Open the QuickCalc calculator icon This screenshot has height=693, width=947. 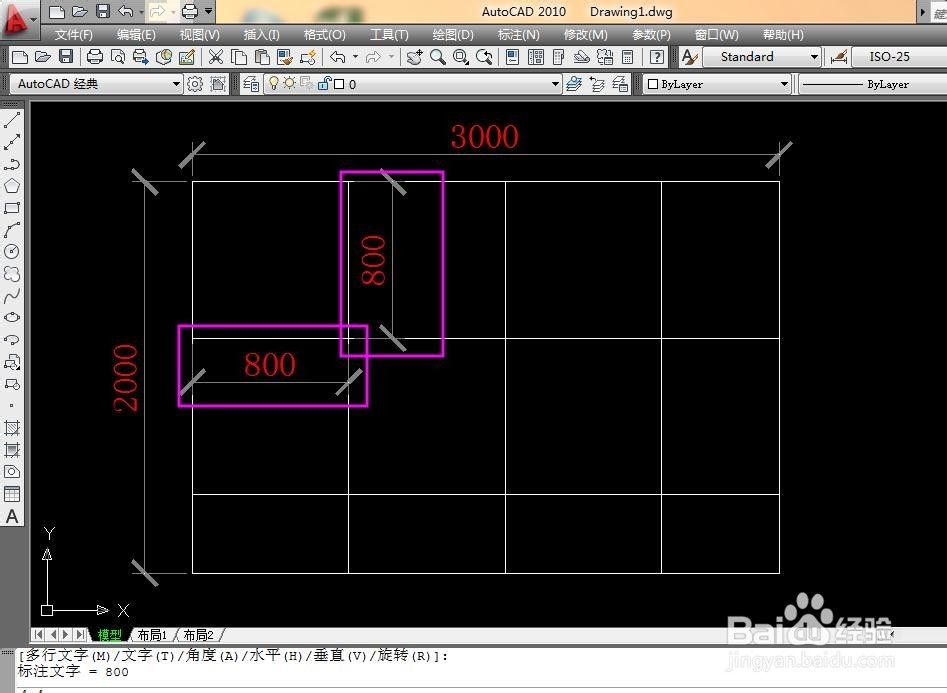(x=628, y=57)
